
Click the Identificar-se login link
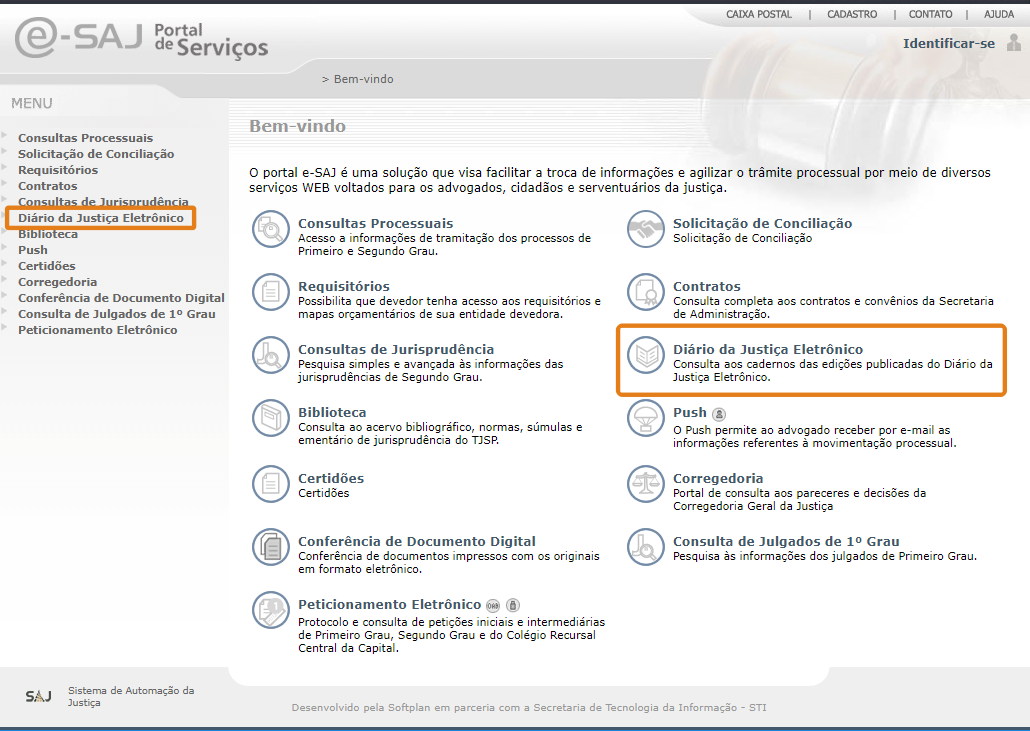pyautogui.click(x=949, y=43)
